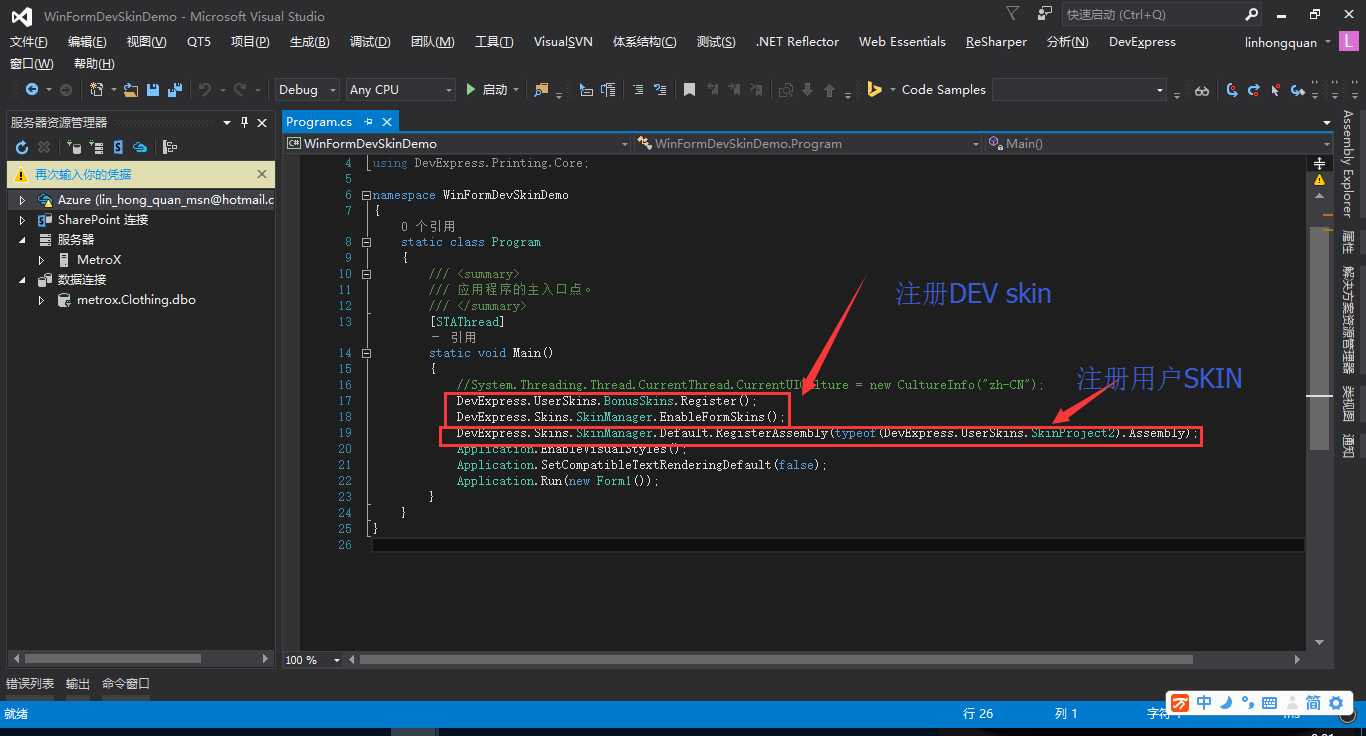This screenshot has height=736, width=1366.
Task: Click SharePoint connection icon in Server Explorer
Action: pos(118,147)
